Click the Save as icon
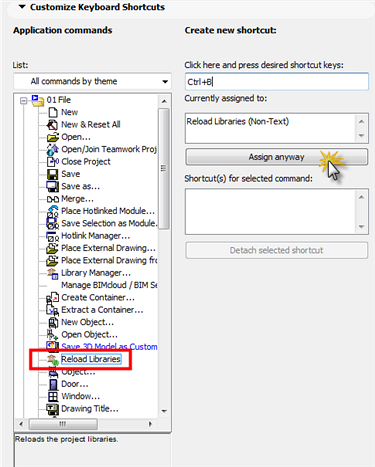 click(x=53, y=187)
